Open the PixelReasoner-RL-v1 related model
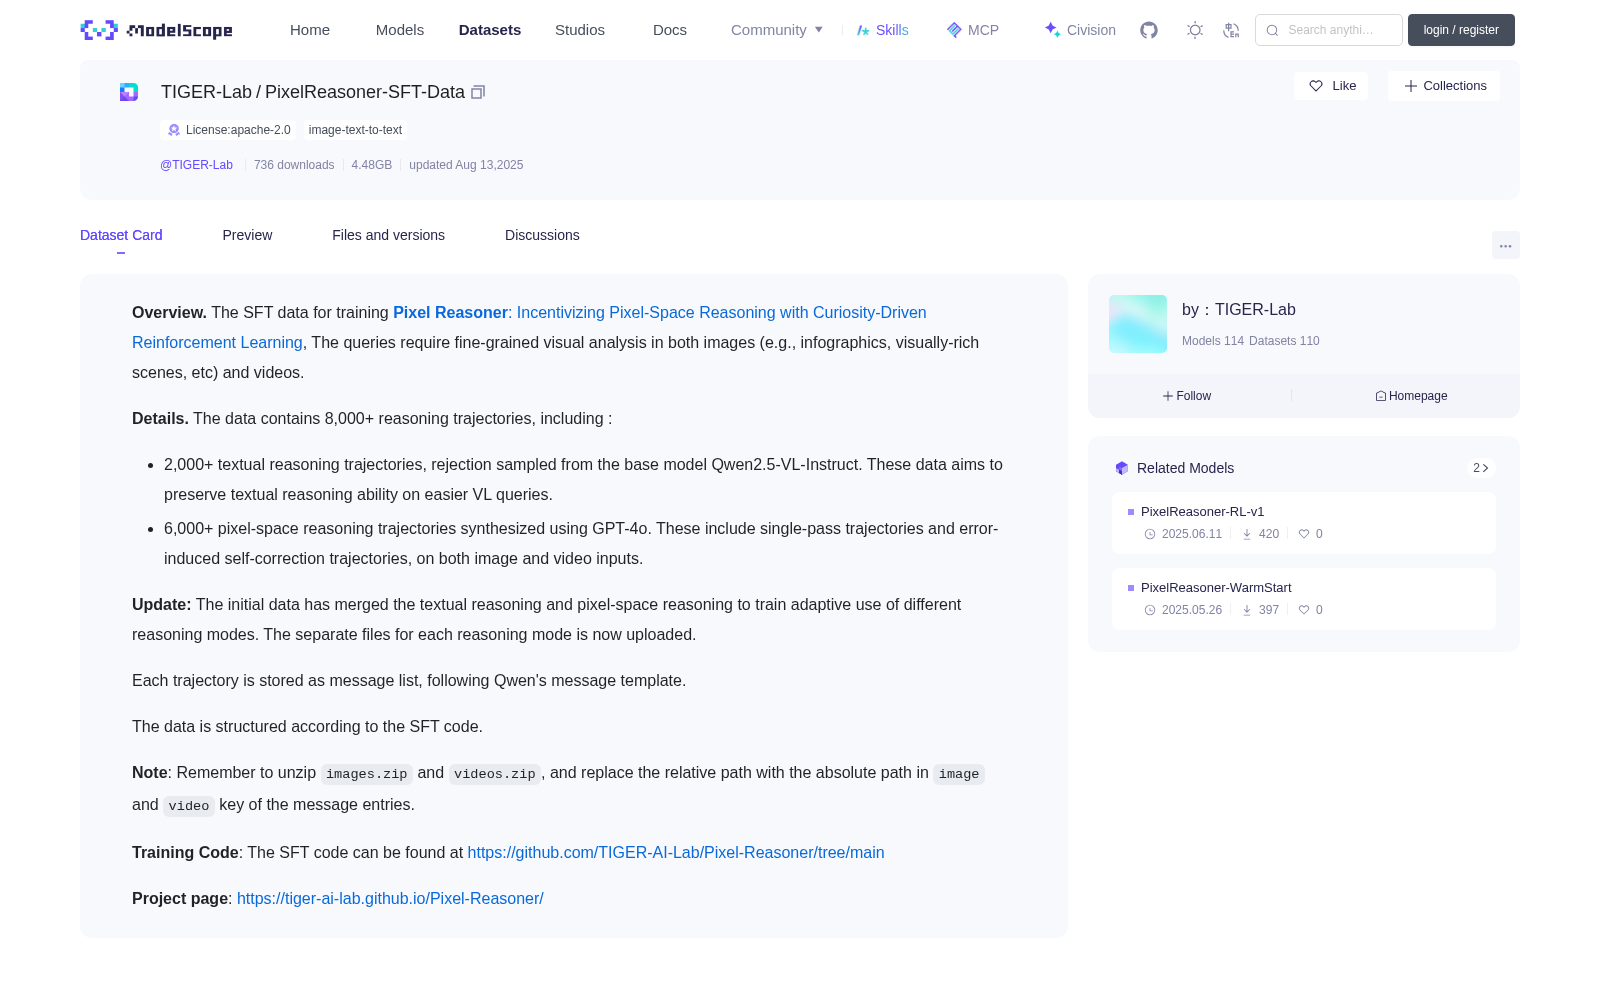The width and height of the screenshot is (1600, 1000). [1304, 523]
